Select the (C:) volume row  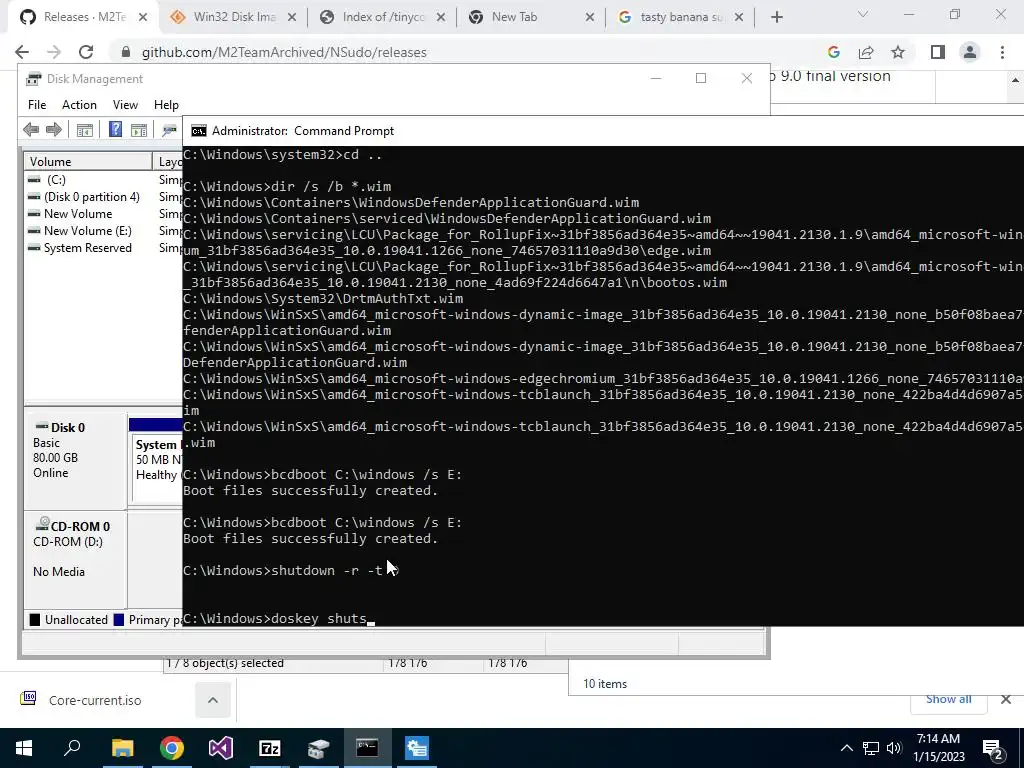pyautogui.click(x=103, y=180)
